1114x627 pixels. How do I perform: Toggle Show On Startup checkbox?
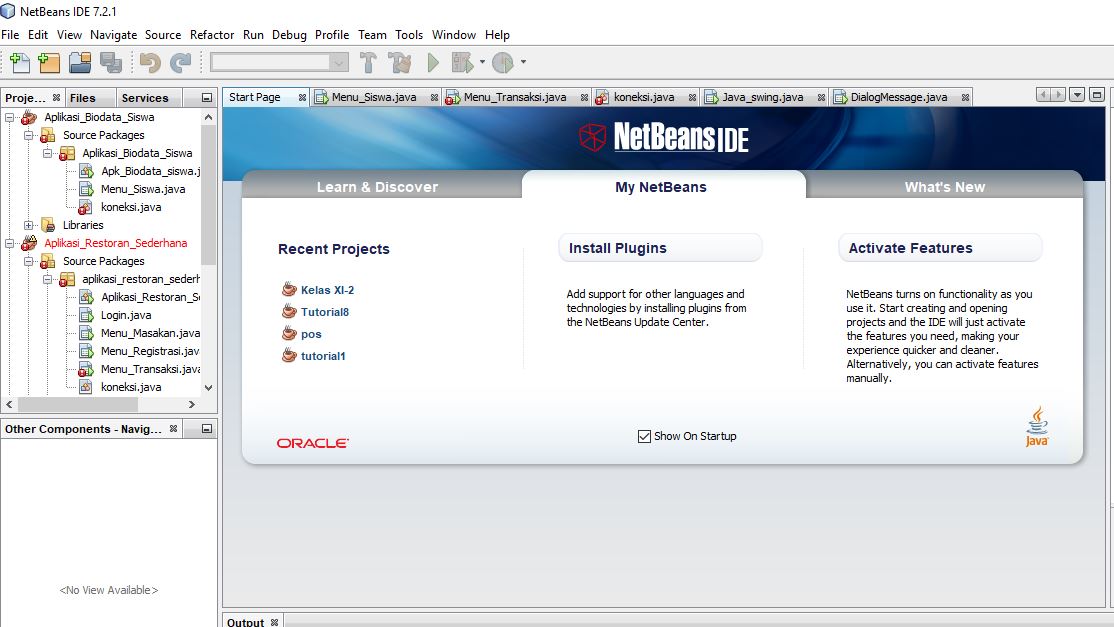pos(644,436)
